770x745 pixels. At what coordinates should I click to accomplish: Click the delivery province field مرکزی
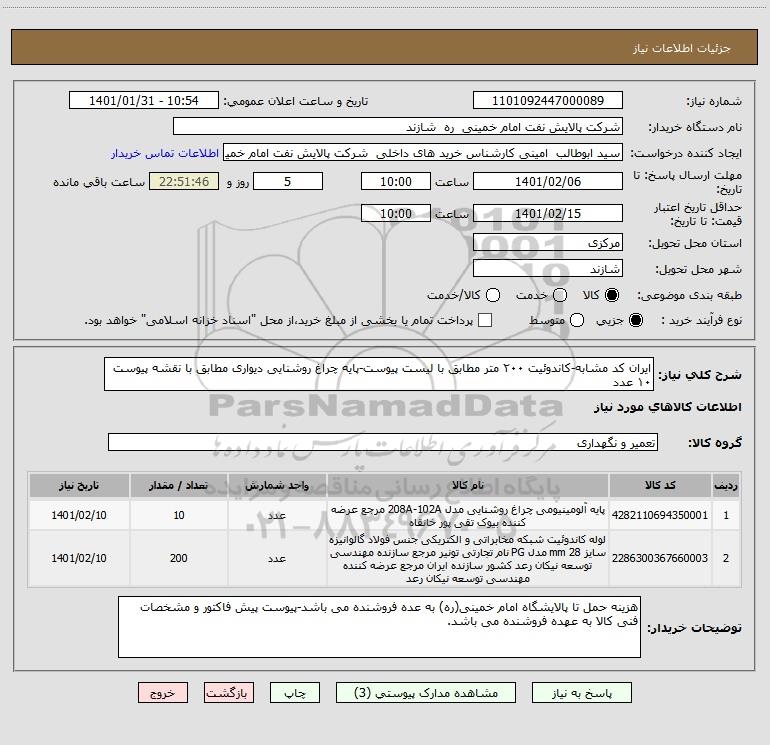548,242
